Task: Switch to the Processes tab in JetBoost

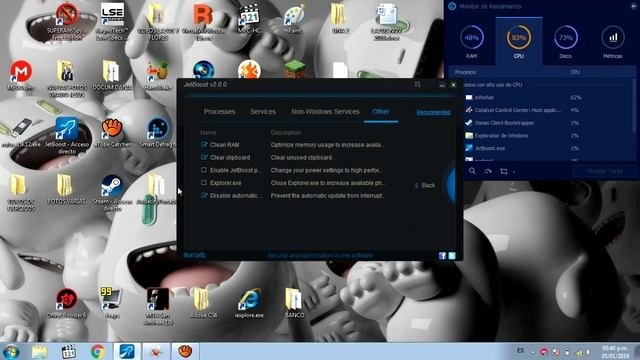Action: [220, 111]
